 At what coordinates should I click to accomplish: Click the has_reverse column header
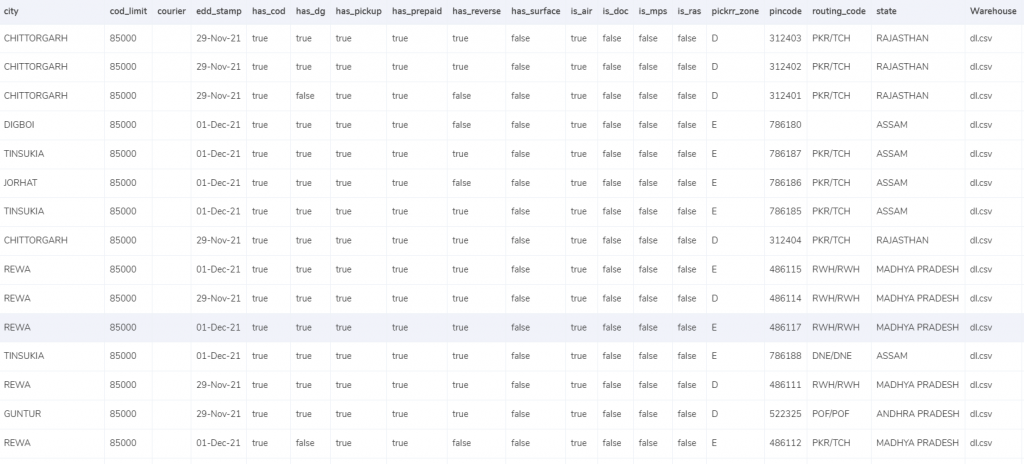476,10
